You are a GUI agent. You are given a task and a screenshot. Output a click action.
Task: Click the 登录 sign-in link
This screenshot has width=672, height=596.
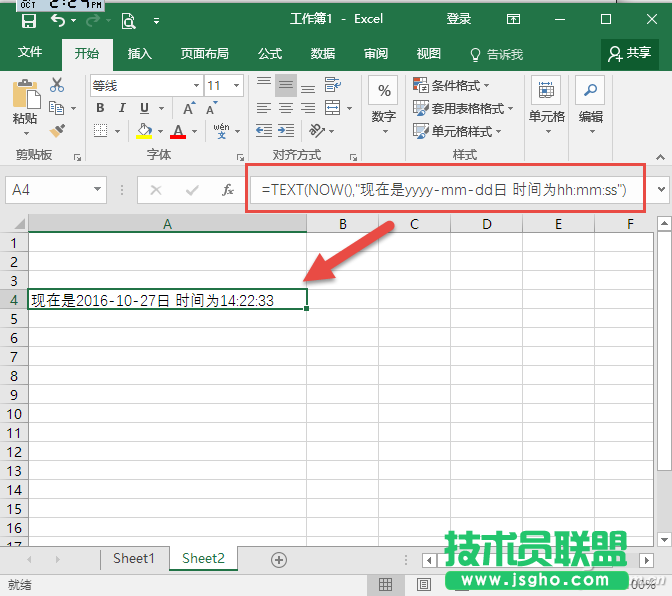[458, 19]
